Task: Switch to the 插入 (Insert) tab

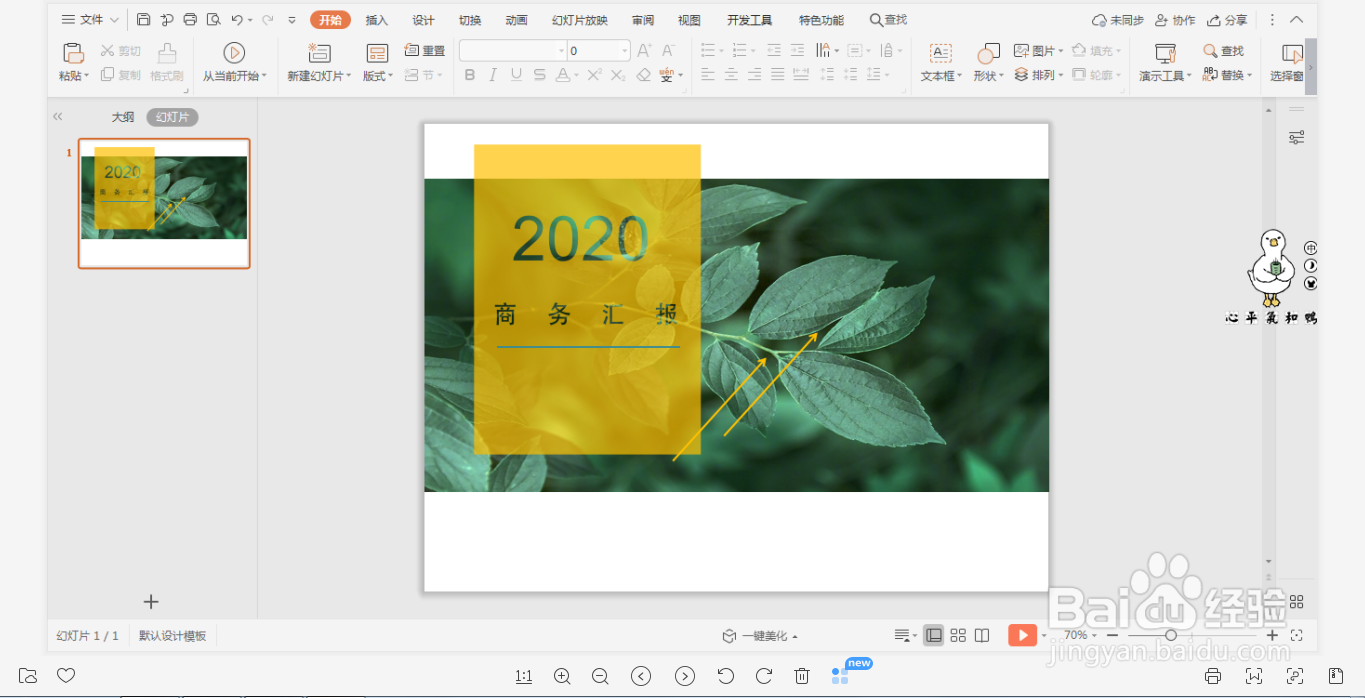Action: pyautogui.click(x=377, y=20)
